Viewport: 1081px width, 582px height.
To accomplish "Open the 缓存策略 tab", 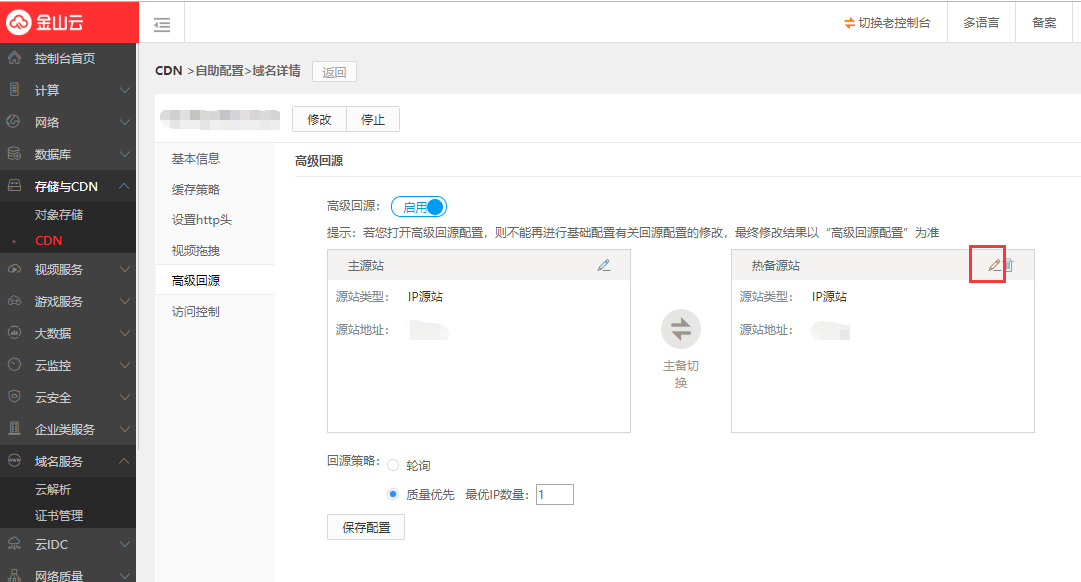I will pos(196,189).
